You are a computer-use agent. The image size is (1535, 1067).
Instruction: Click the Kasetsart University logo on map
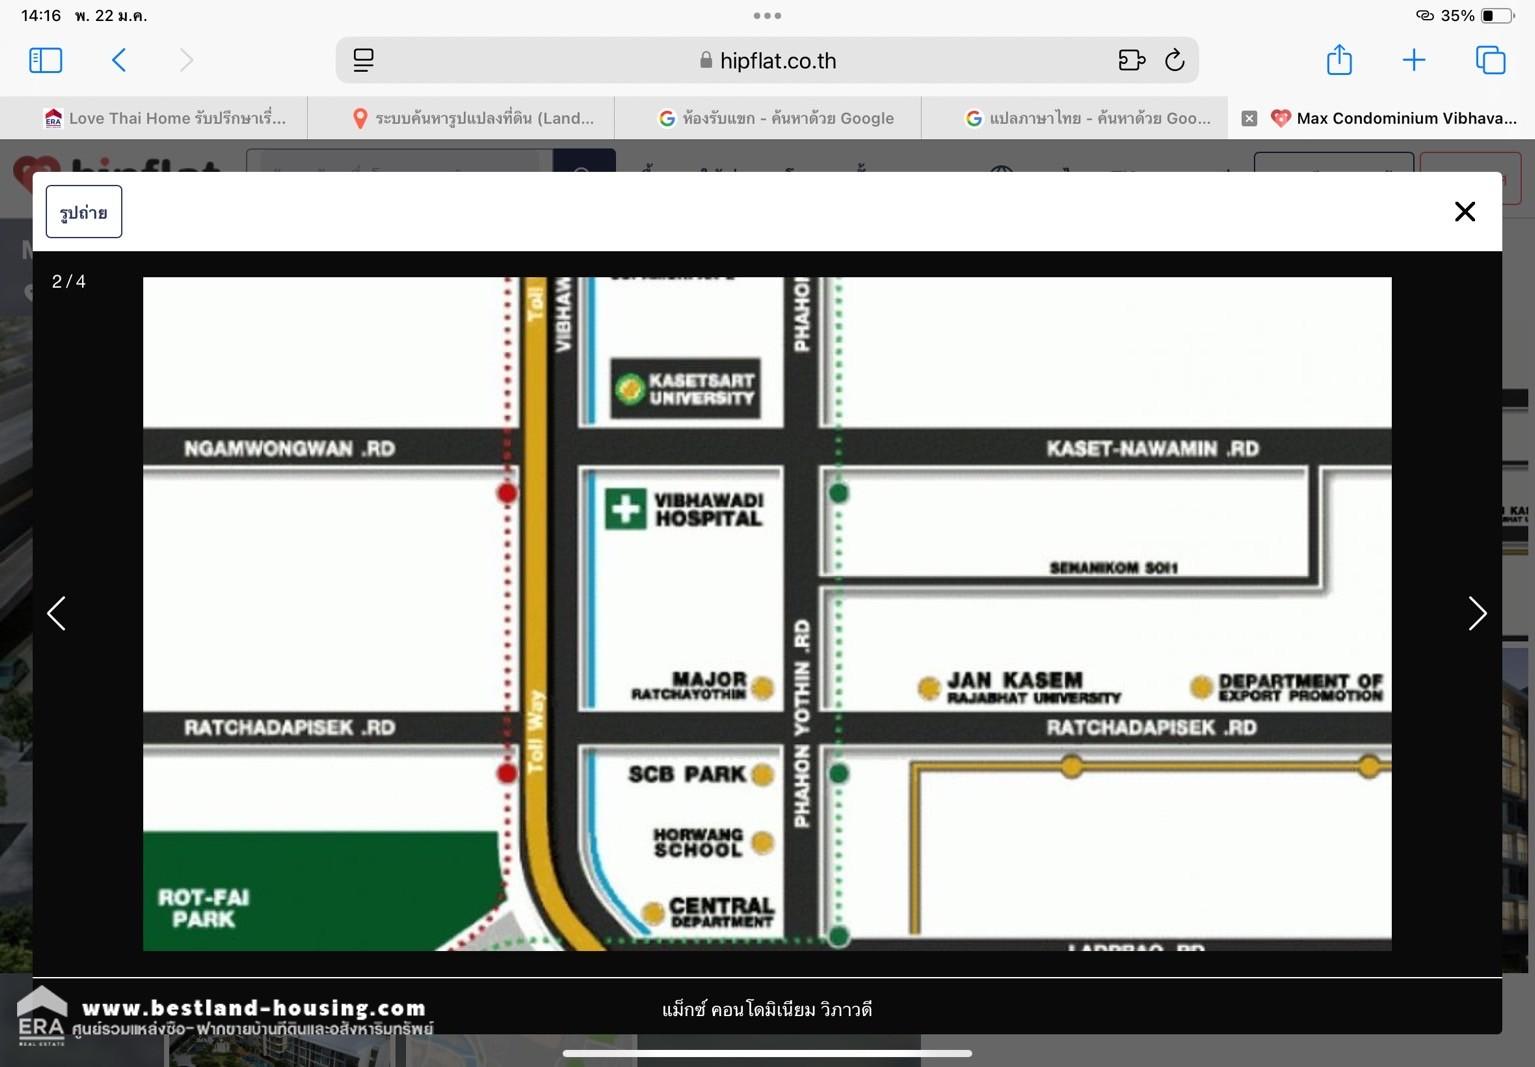pyautogui.click(x=629, y=388)
